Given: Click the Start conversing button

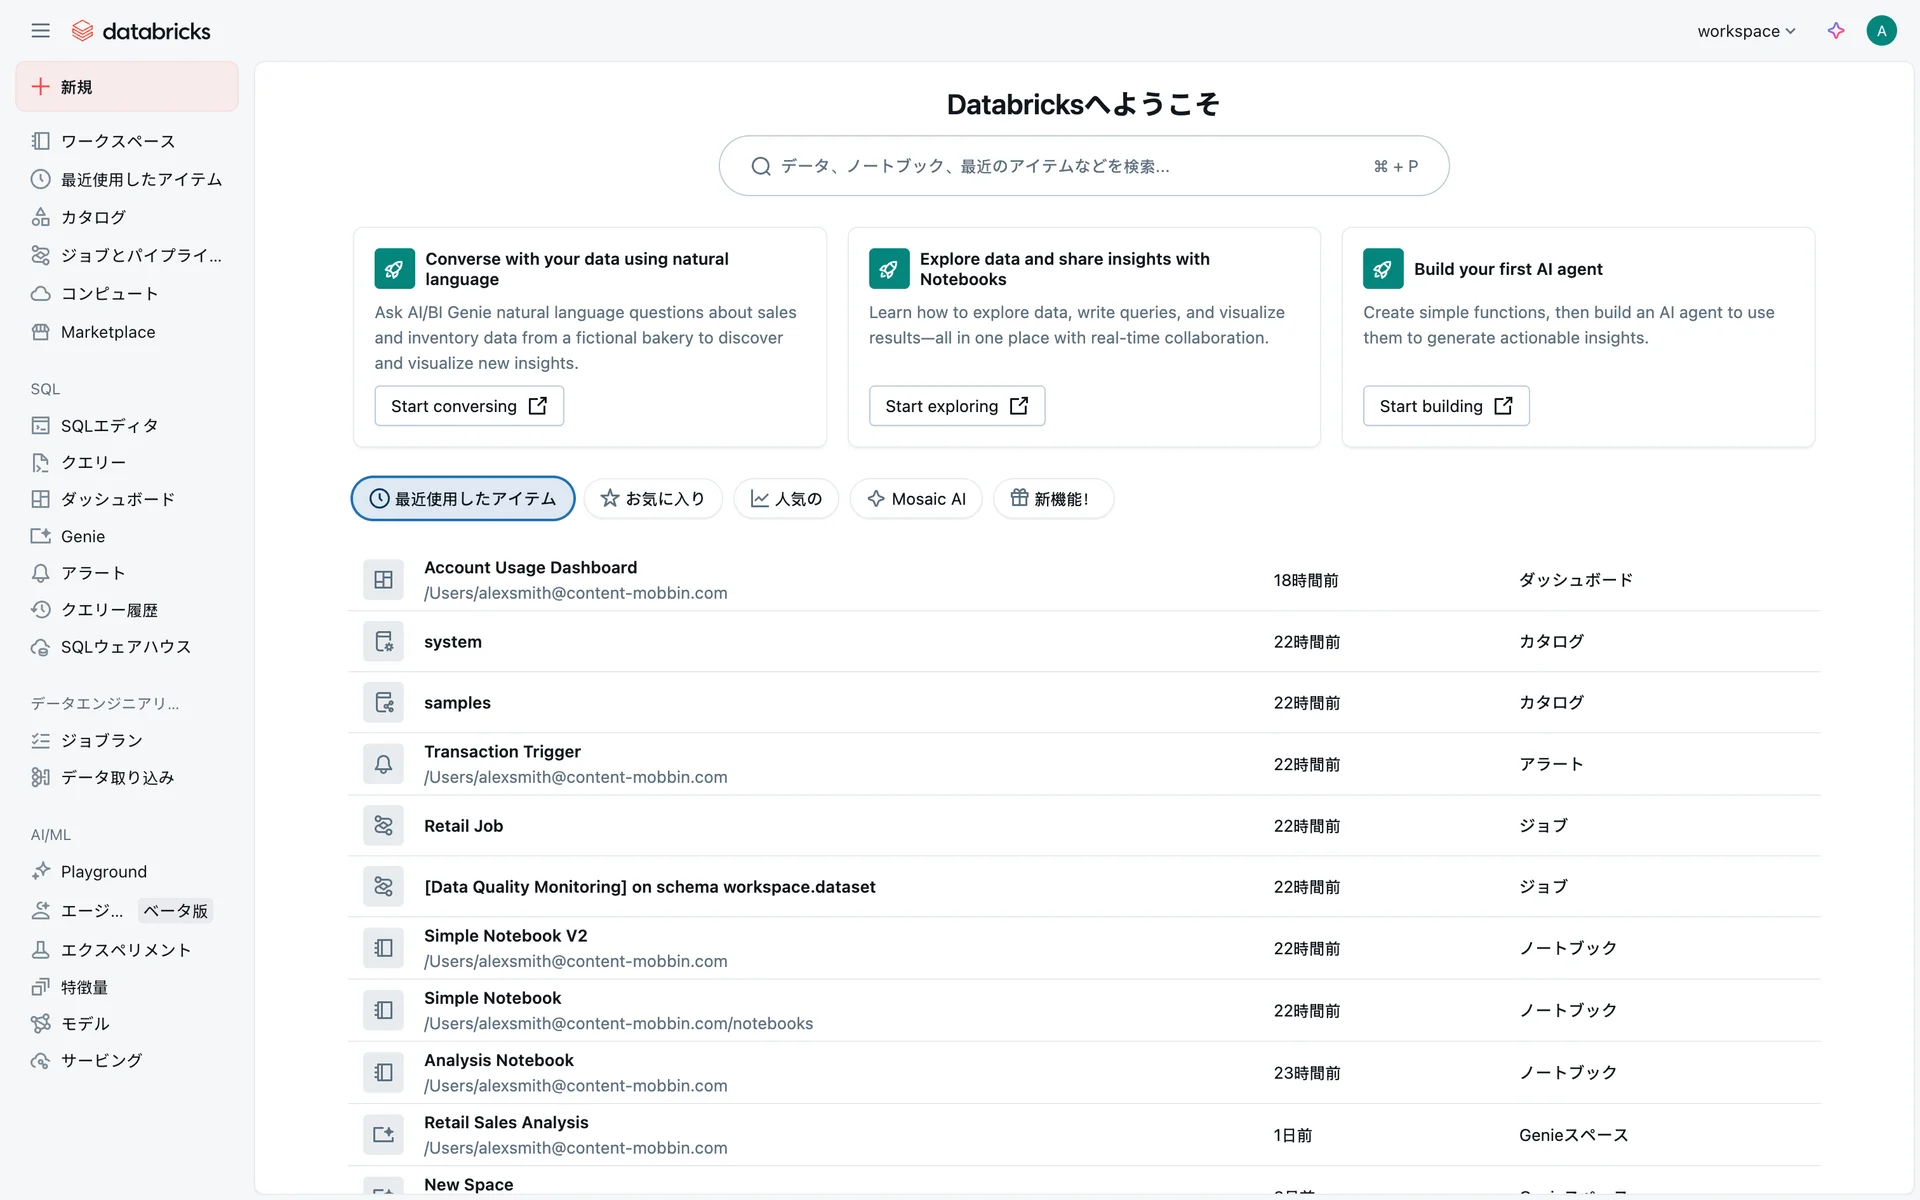Looking at the screenshot, I should click(469, 406).
